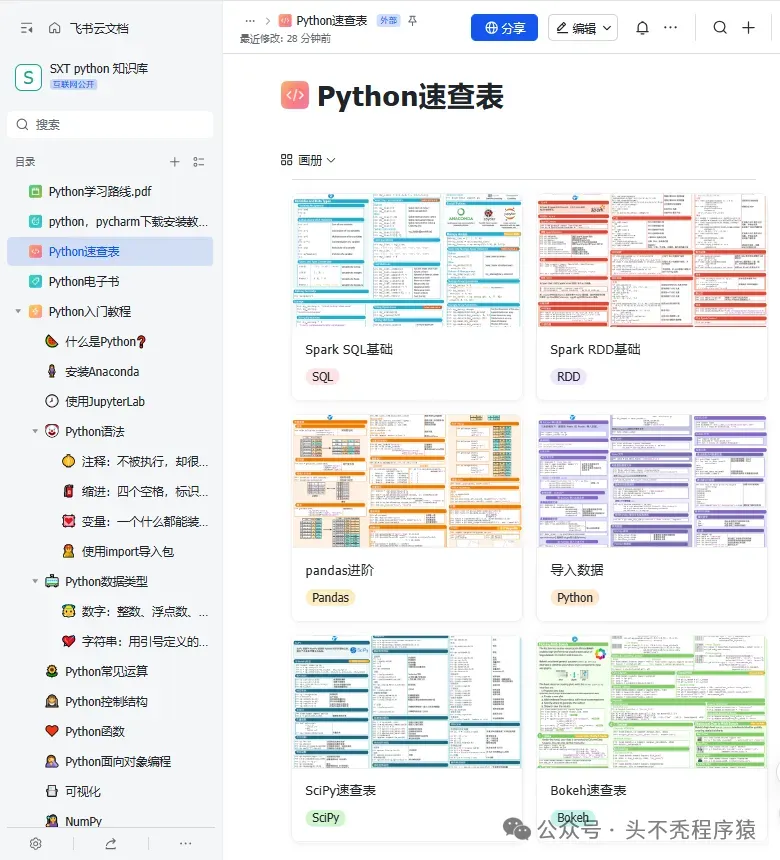Pin the document with the pin icon
Screen dimensions: 780x860
point(412,20)
